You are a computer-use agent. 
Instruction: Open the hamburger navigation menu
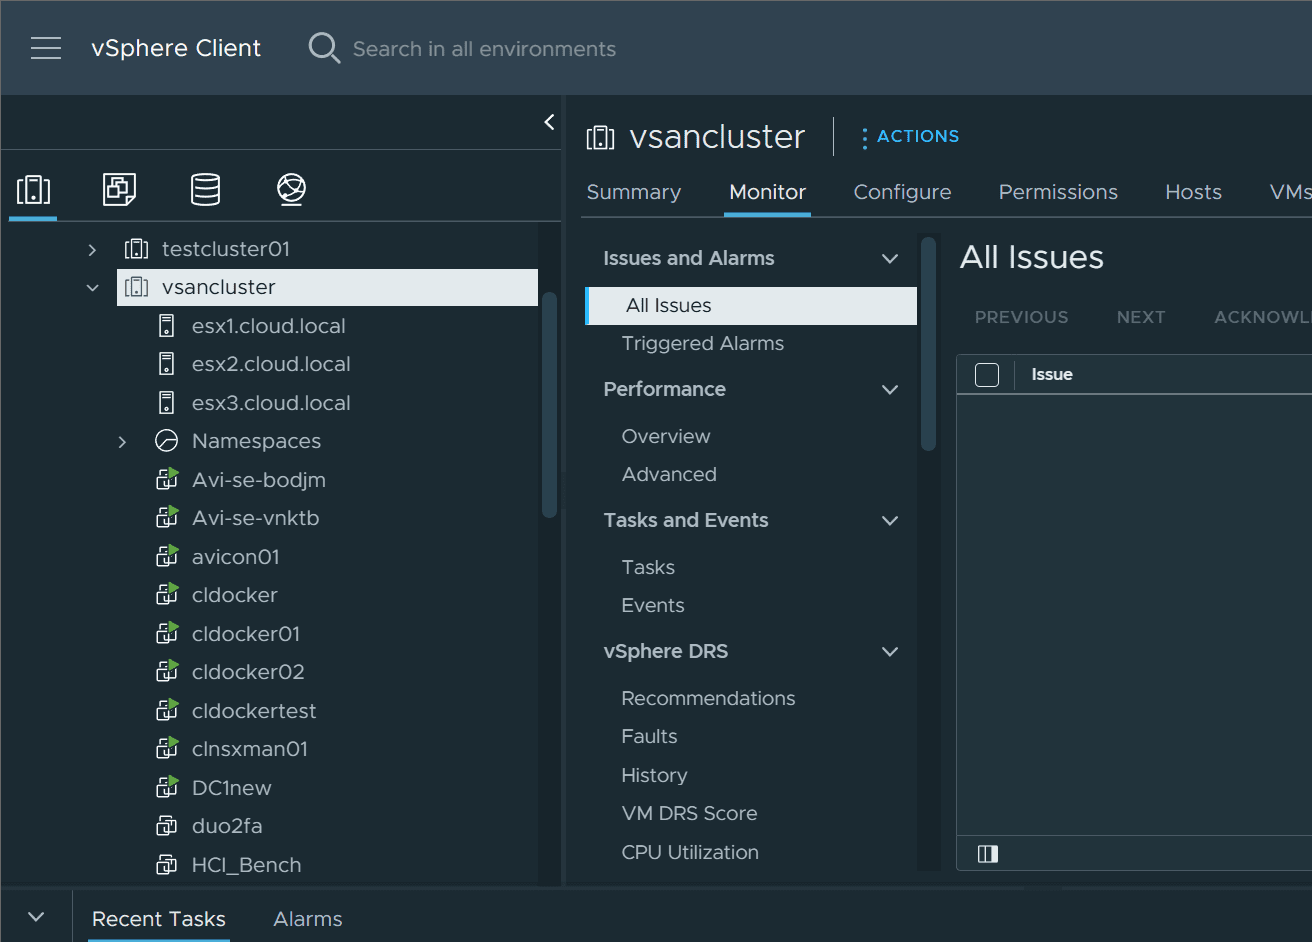point(46,47)
